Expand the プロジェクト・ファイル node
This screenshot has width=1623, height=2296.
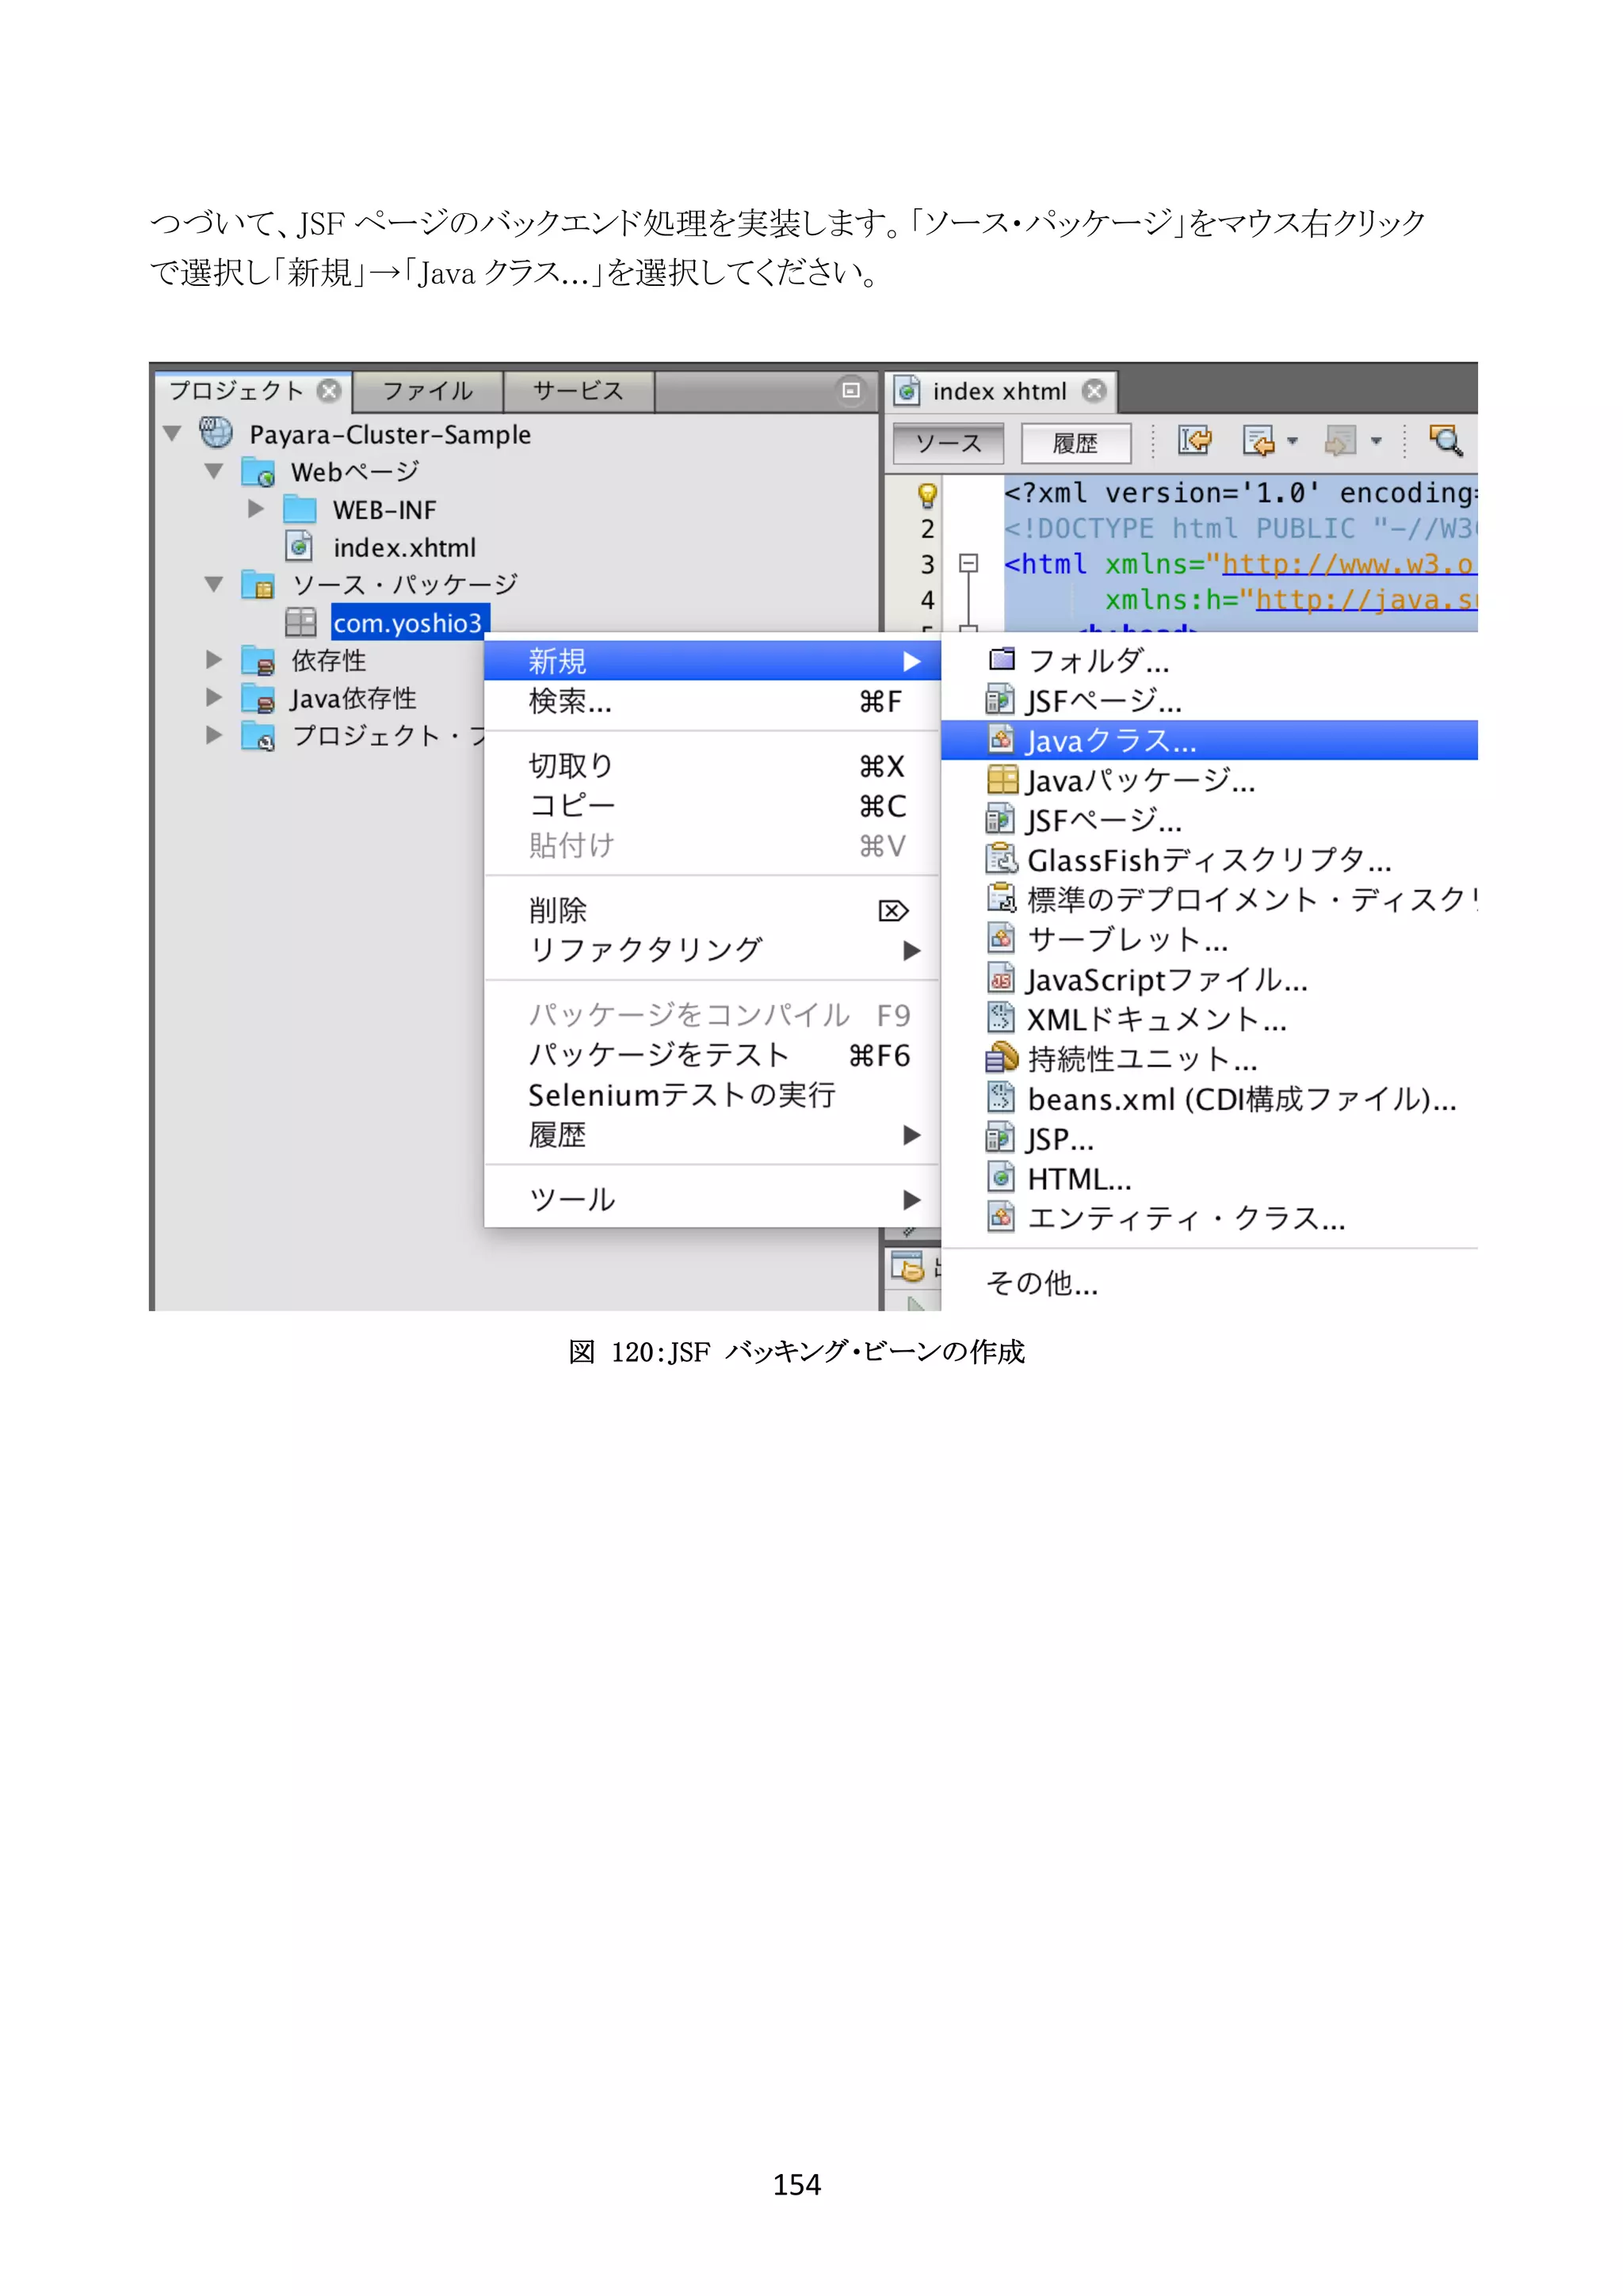pos(214,735)
